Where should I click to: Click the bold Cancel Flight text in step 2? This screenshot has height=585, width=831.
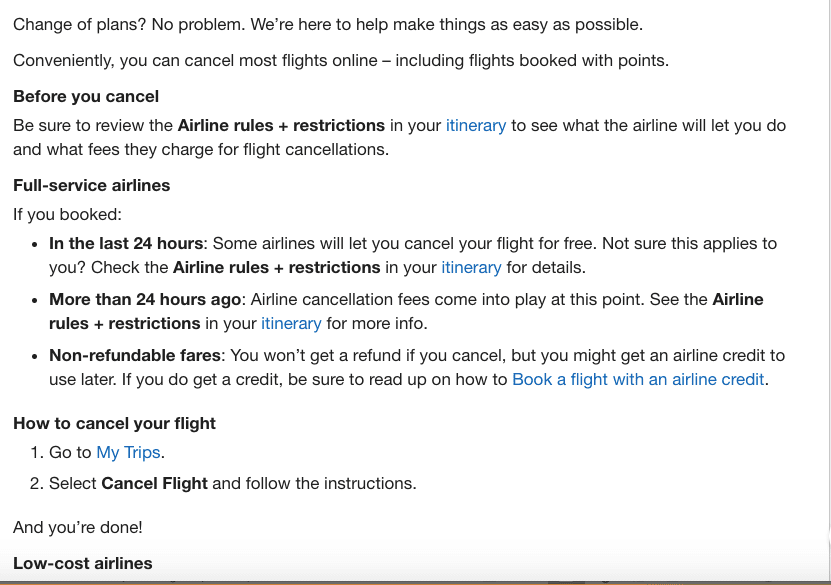pos(154,483)
